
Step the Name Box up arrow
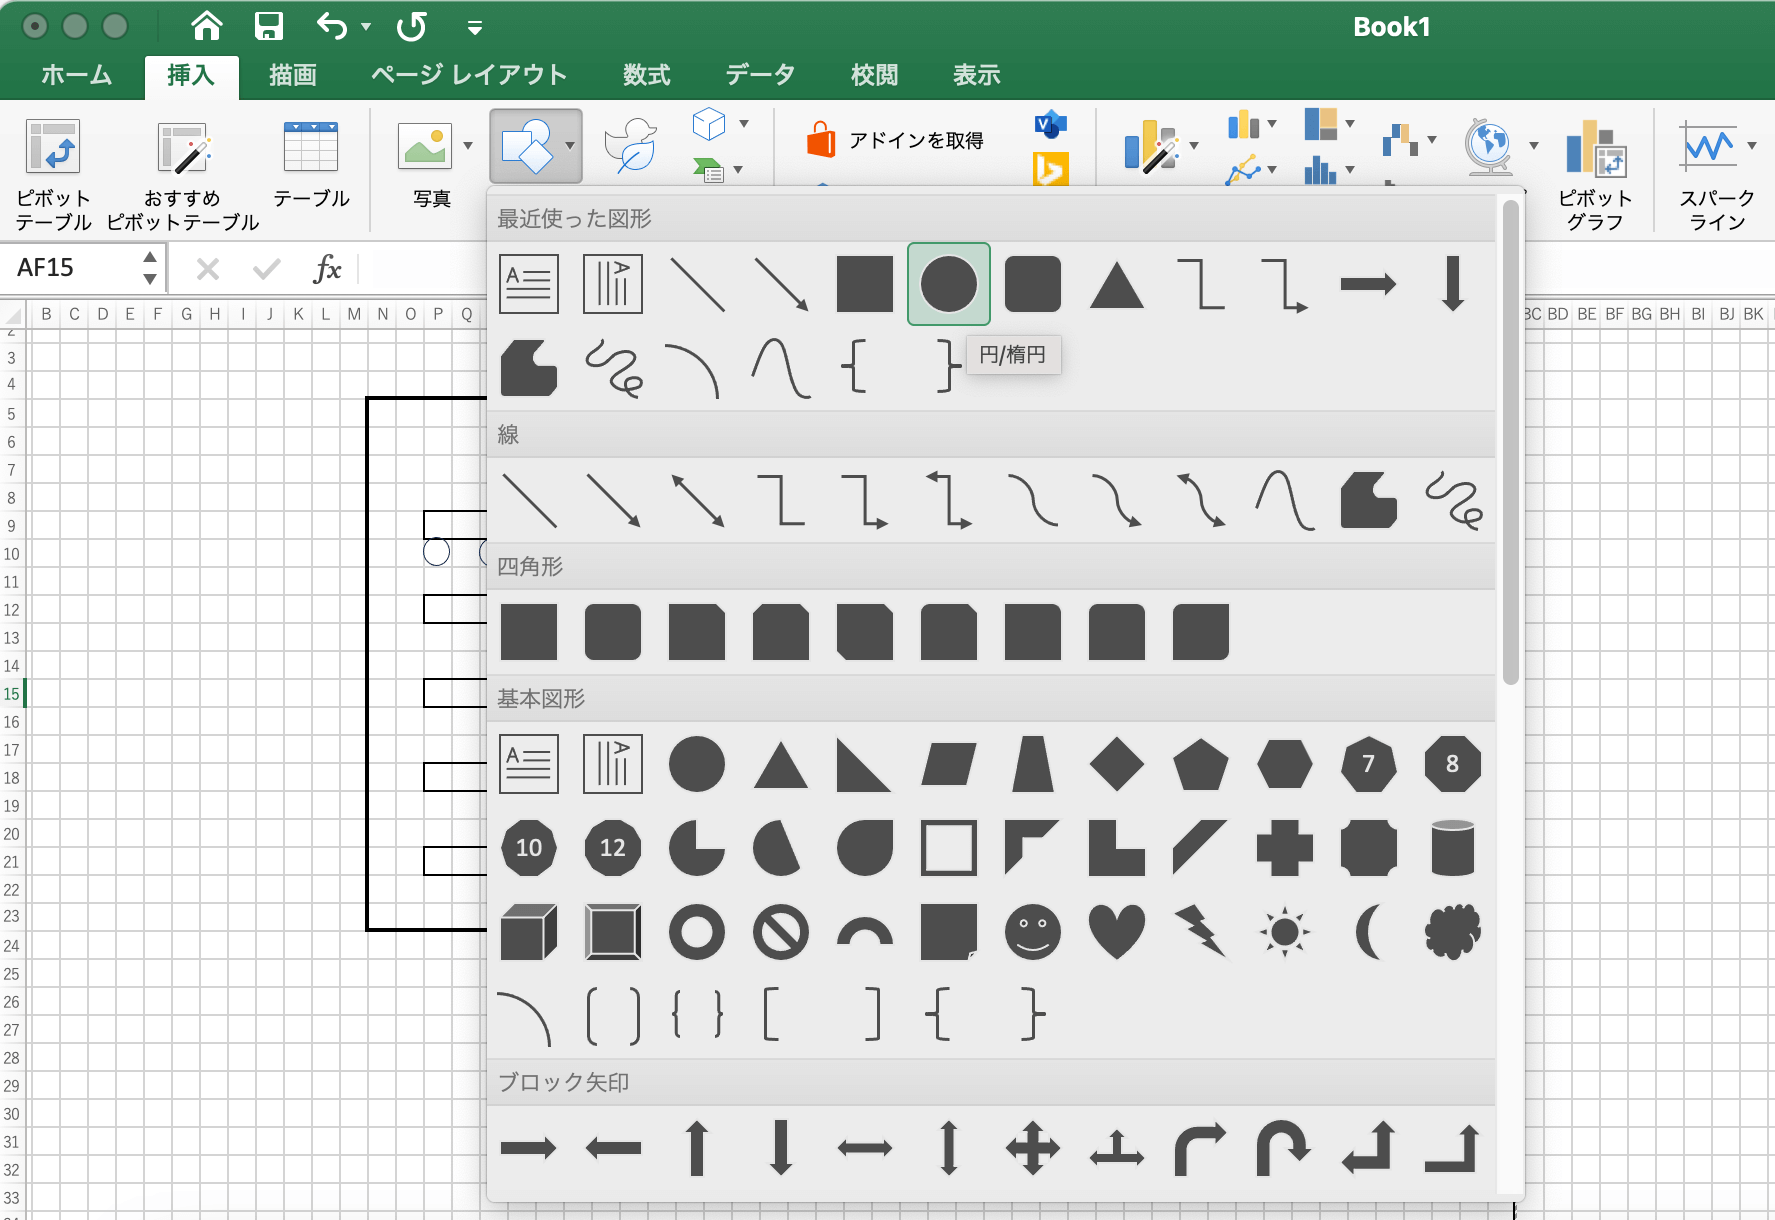coord(150,257)
